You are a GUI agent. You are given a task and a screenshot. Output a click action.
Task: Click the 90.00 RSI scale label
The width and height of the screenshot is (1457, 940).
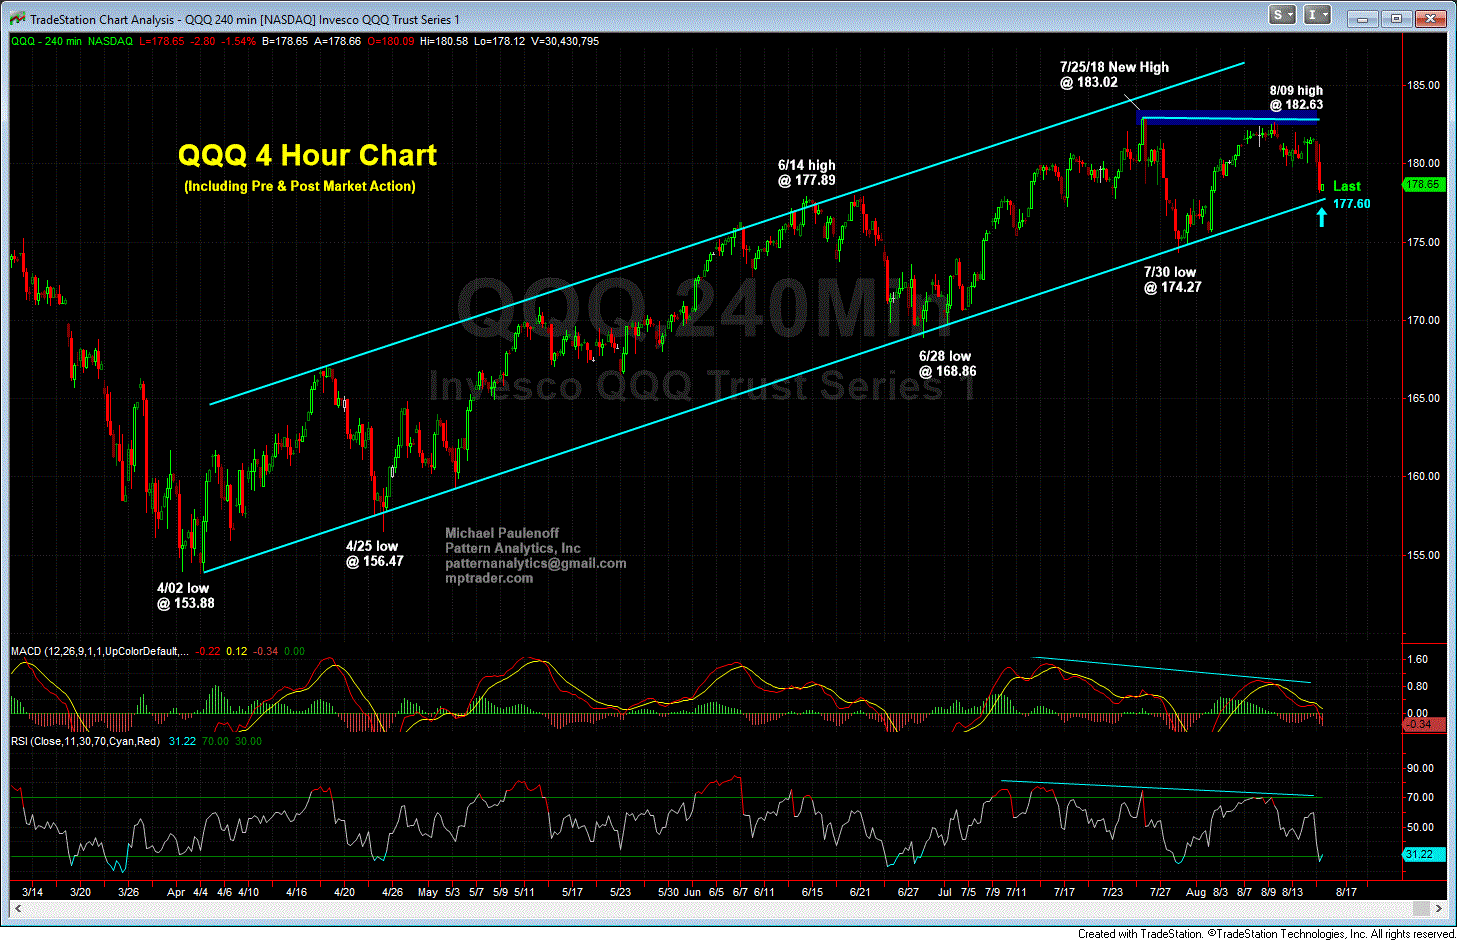(1420, 768)
